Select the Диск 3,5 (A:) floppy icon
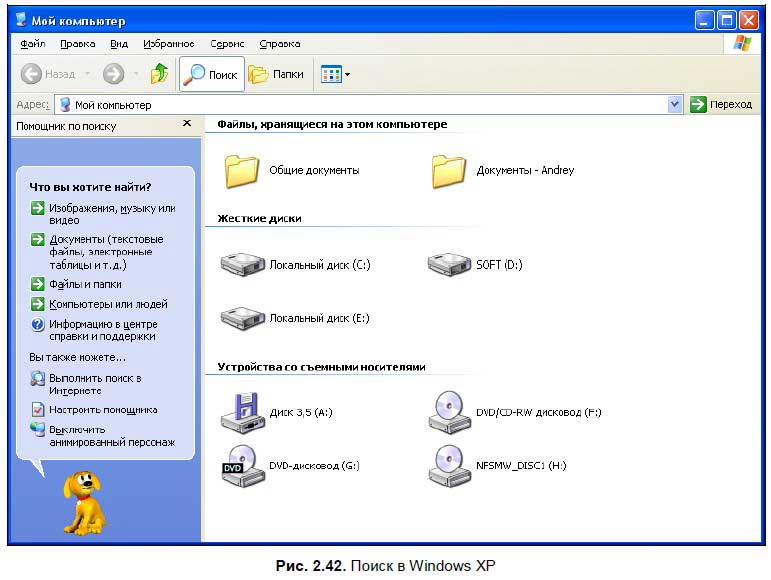 [x=243, y=413]
